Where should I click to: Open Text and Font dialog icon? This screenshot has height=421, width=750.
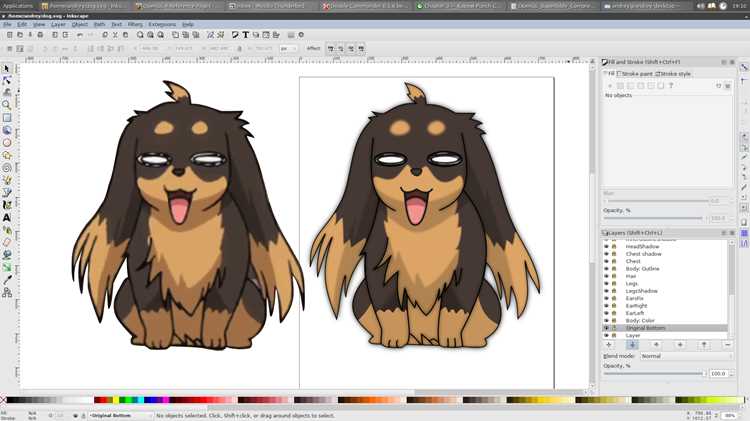pos(245,35)
